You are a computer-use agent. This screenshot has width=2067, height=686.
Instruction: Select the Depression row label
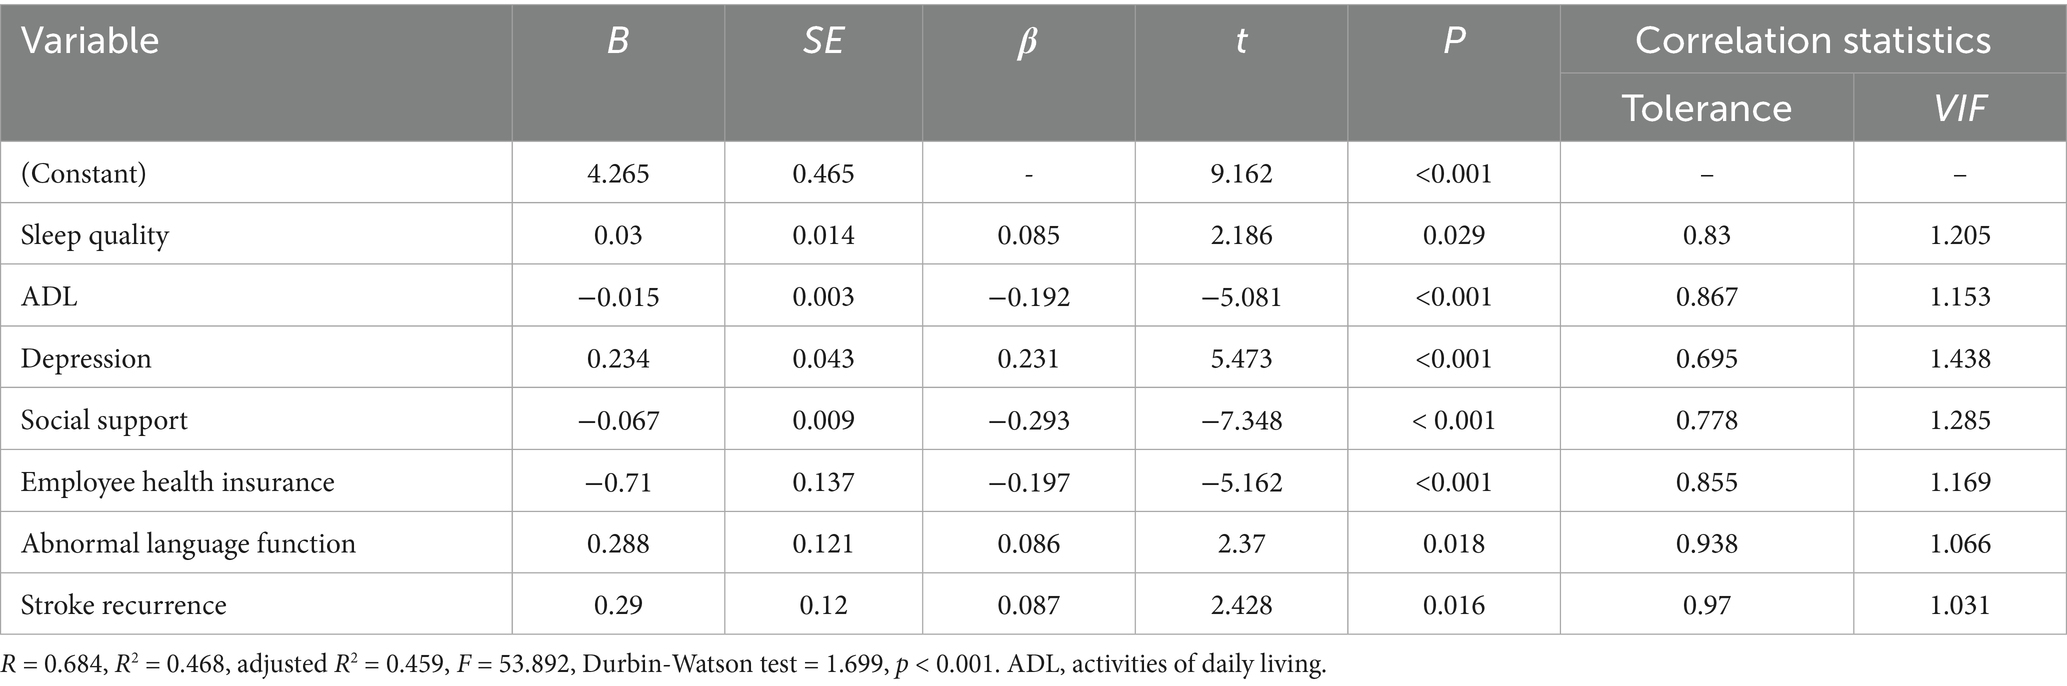(x=86, y=359)
